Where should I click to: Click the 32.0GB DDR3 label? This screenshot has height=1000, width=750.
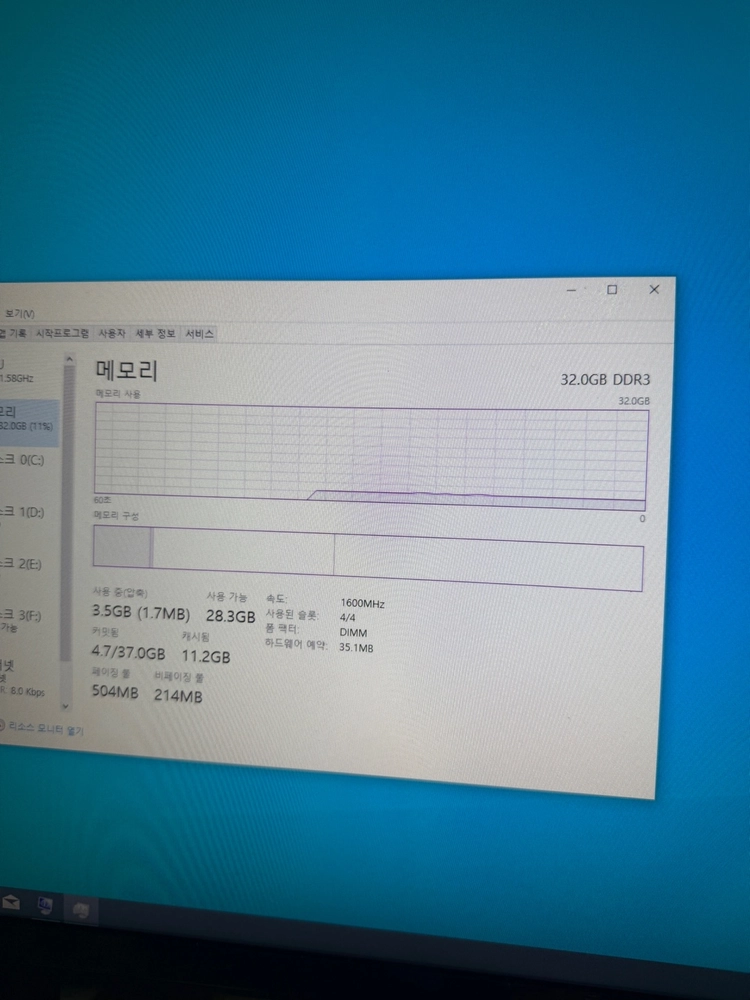605,379
